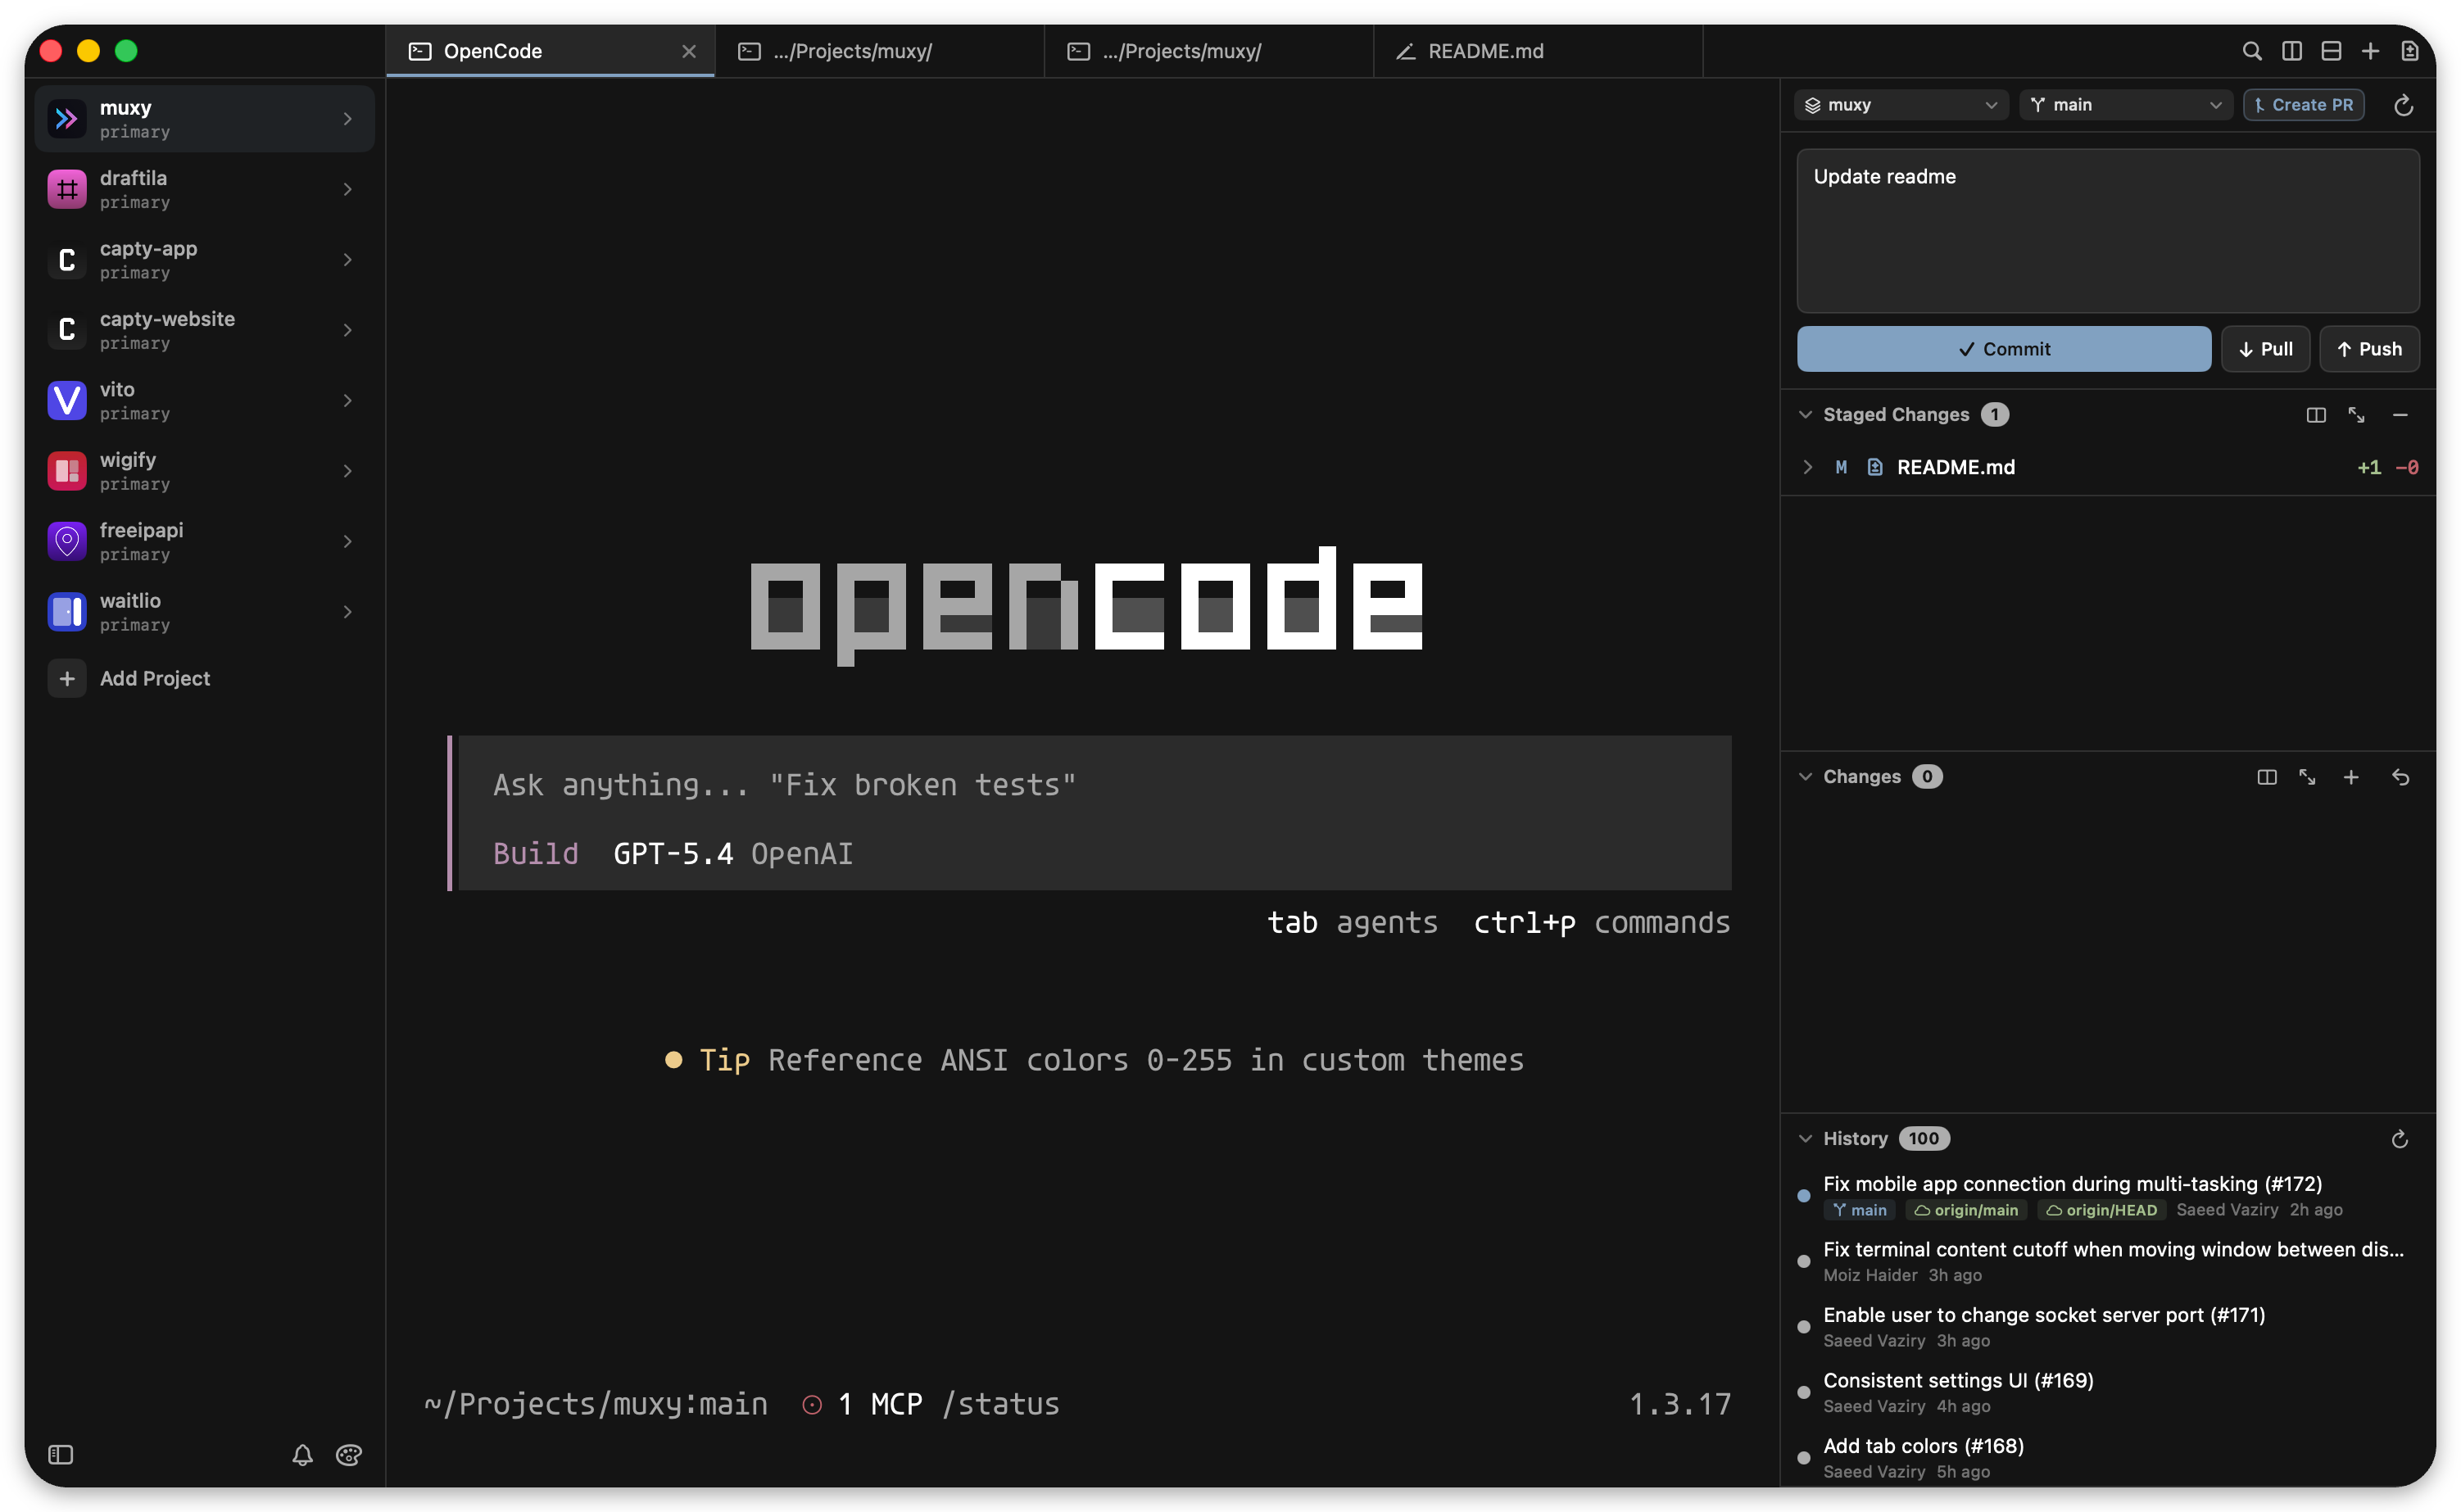Select commit 'Add tab colors (#168)'
This screenshot has height=1512, width=2461.
tap(2107, 1458)
